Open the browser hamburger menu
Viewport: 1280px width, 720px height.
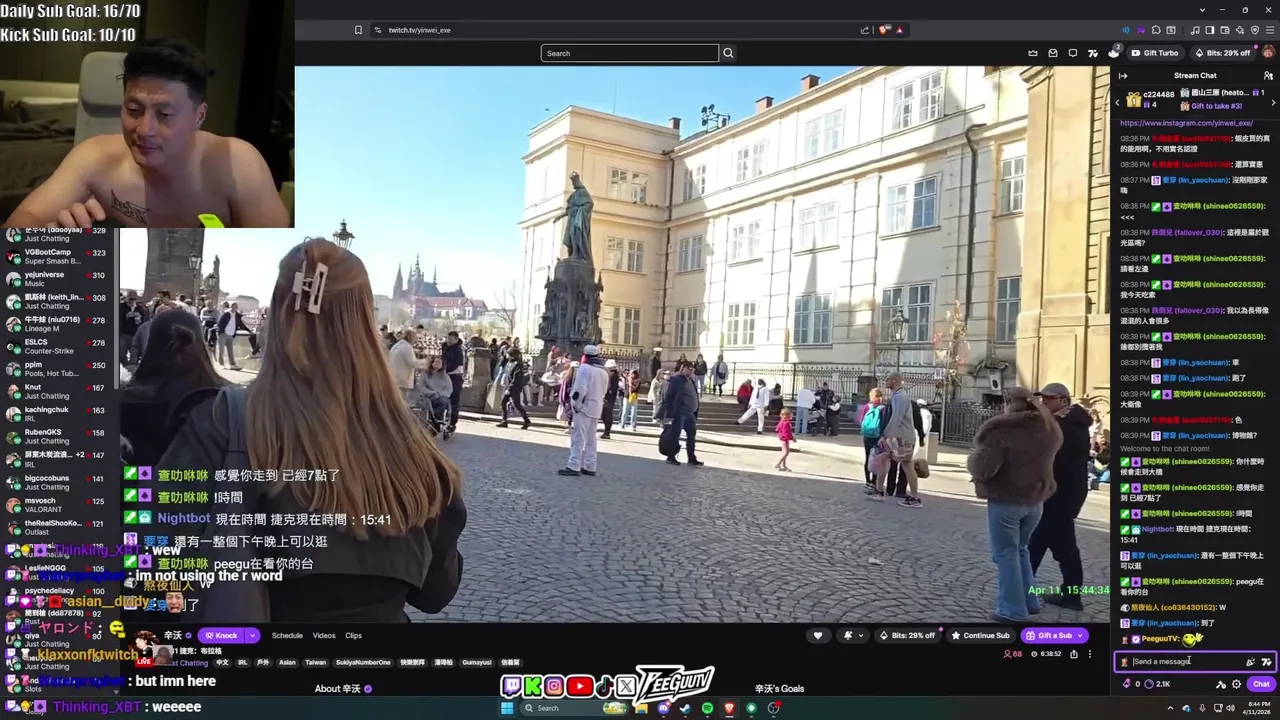[x=1268, y=30]
